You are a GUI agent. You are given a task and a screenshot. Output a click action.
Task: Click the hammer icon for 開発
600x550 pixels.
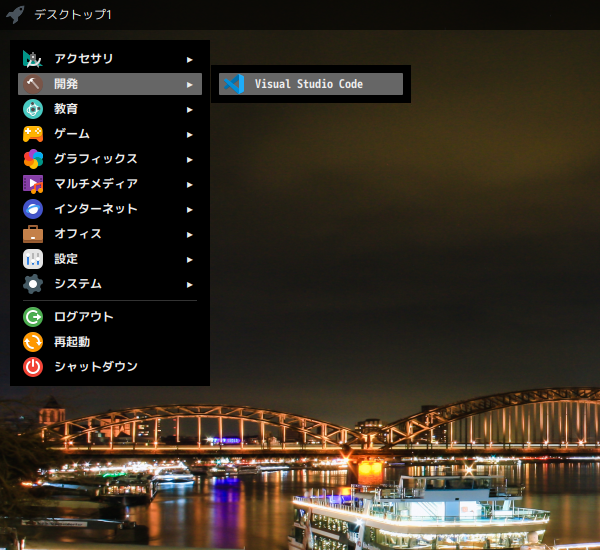point(33,84)
